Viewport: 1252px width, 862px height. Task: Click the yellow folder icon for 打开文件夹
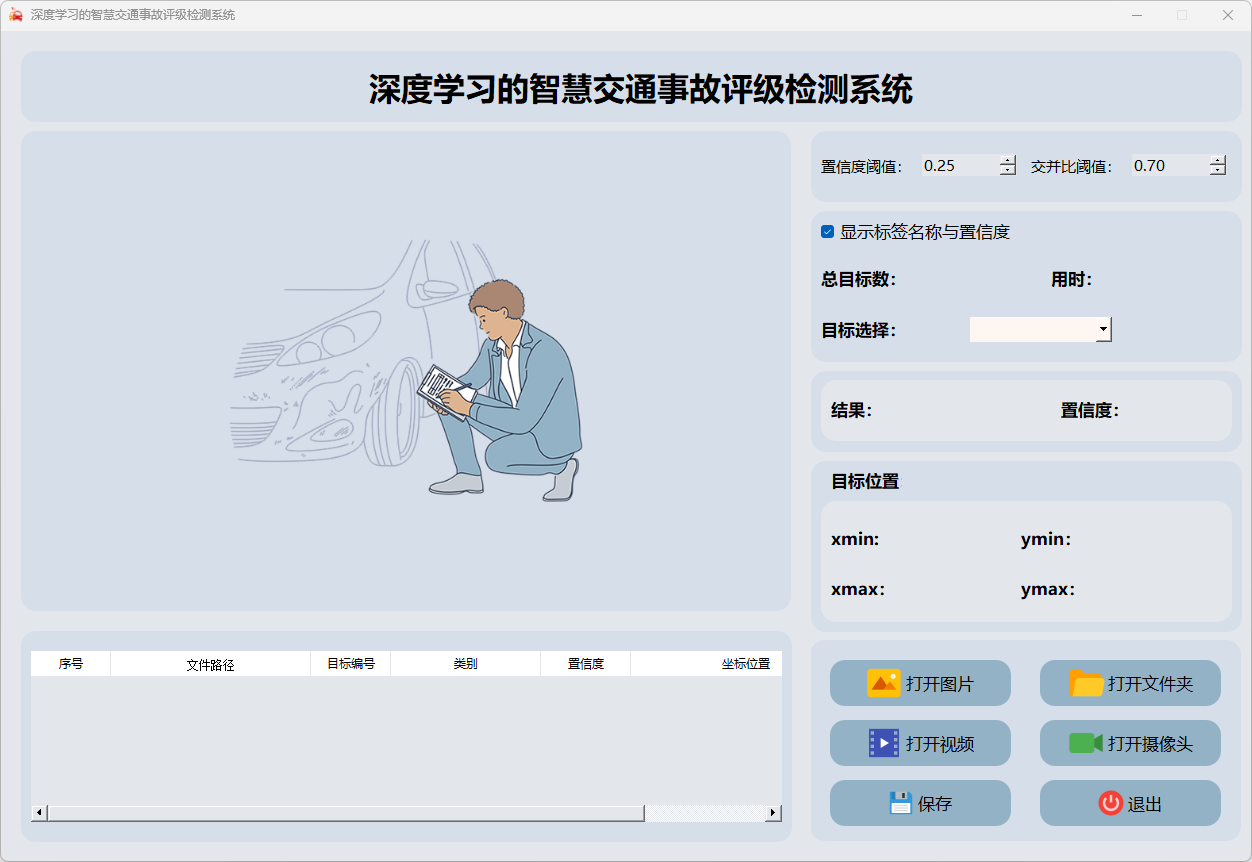point(1086,683)
